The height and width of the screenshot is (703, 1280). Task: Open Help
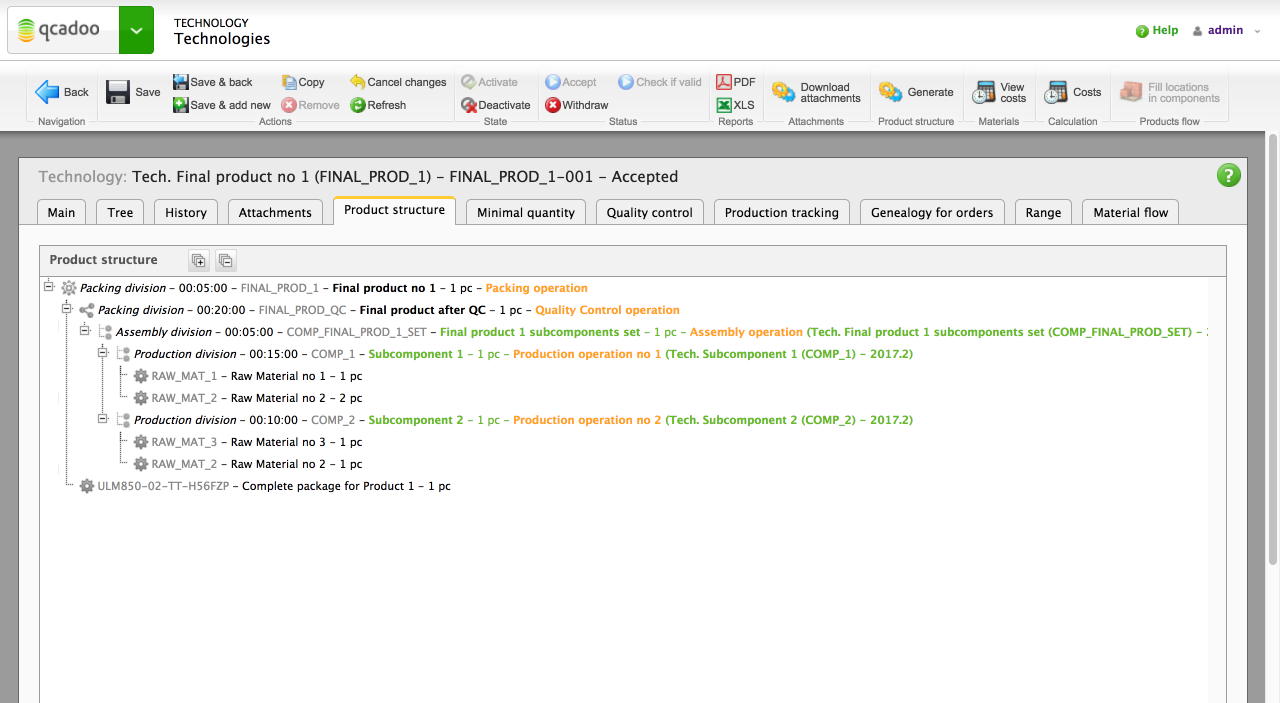tap(1157, 30)
